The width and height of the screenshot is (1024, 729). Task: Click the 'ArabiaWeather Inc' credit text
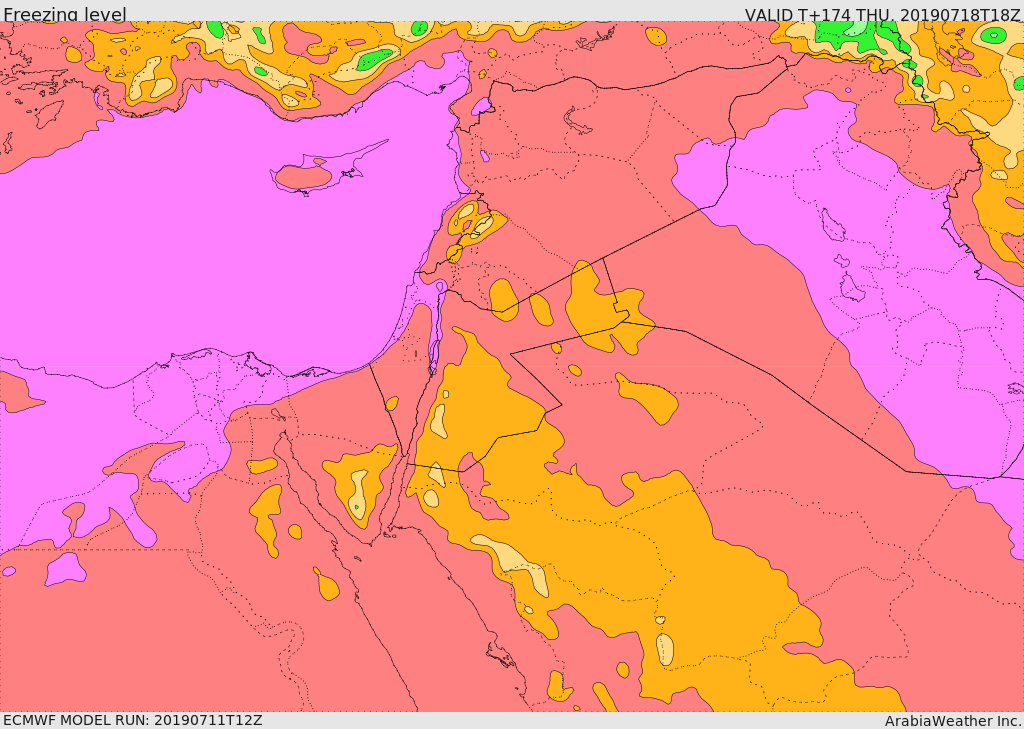953,721
